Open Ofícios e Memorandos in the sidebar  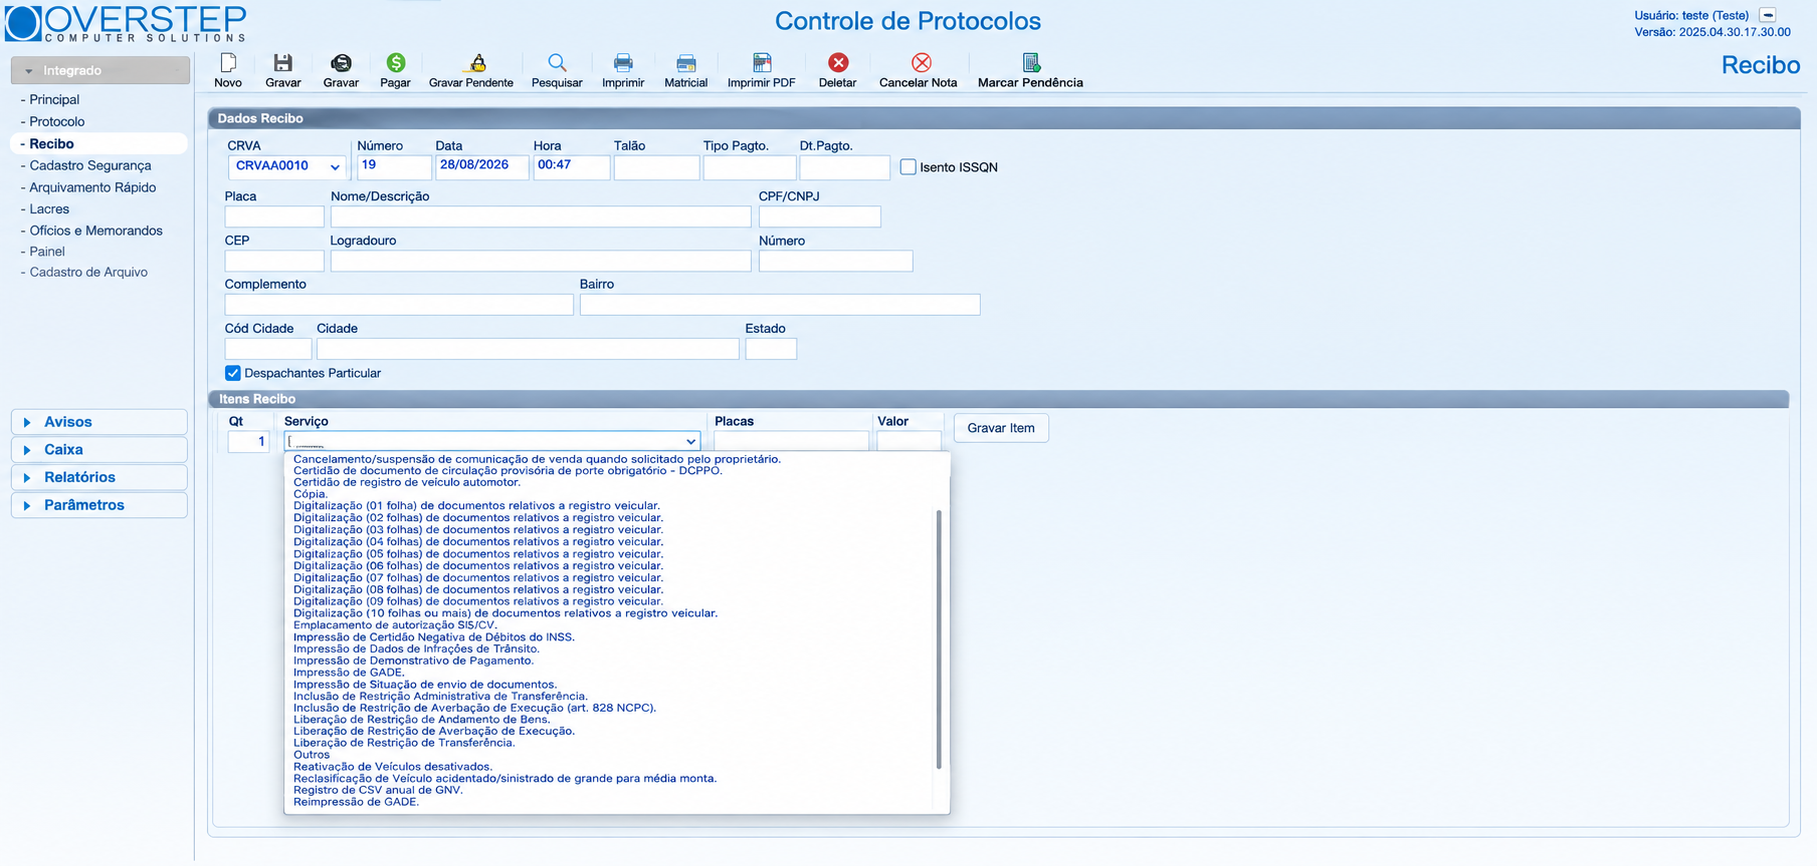pos(96,231)
